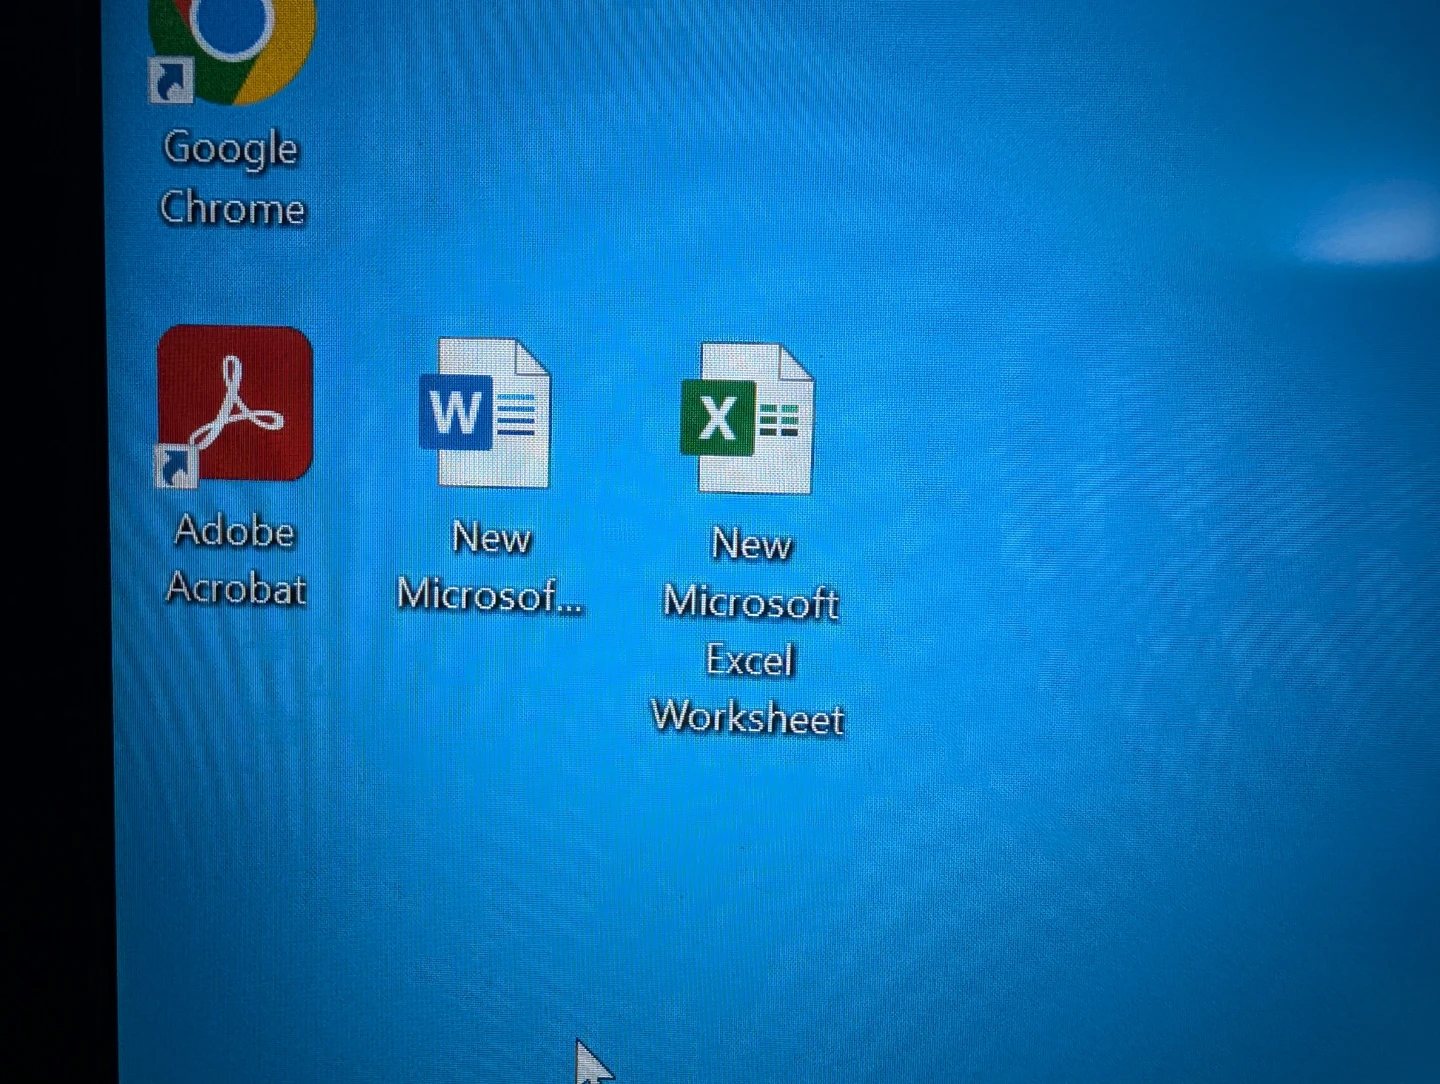Select the New Microsoft Excel Worksheet icon
The width and height of the screenshot is (1440, 1084).
(x=747, y=418)
